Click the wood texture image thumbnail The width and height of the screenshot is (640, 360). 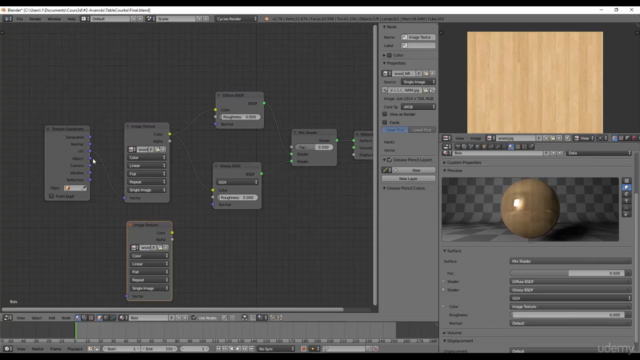[x=535, y=82]
